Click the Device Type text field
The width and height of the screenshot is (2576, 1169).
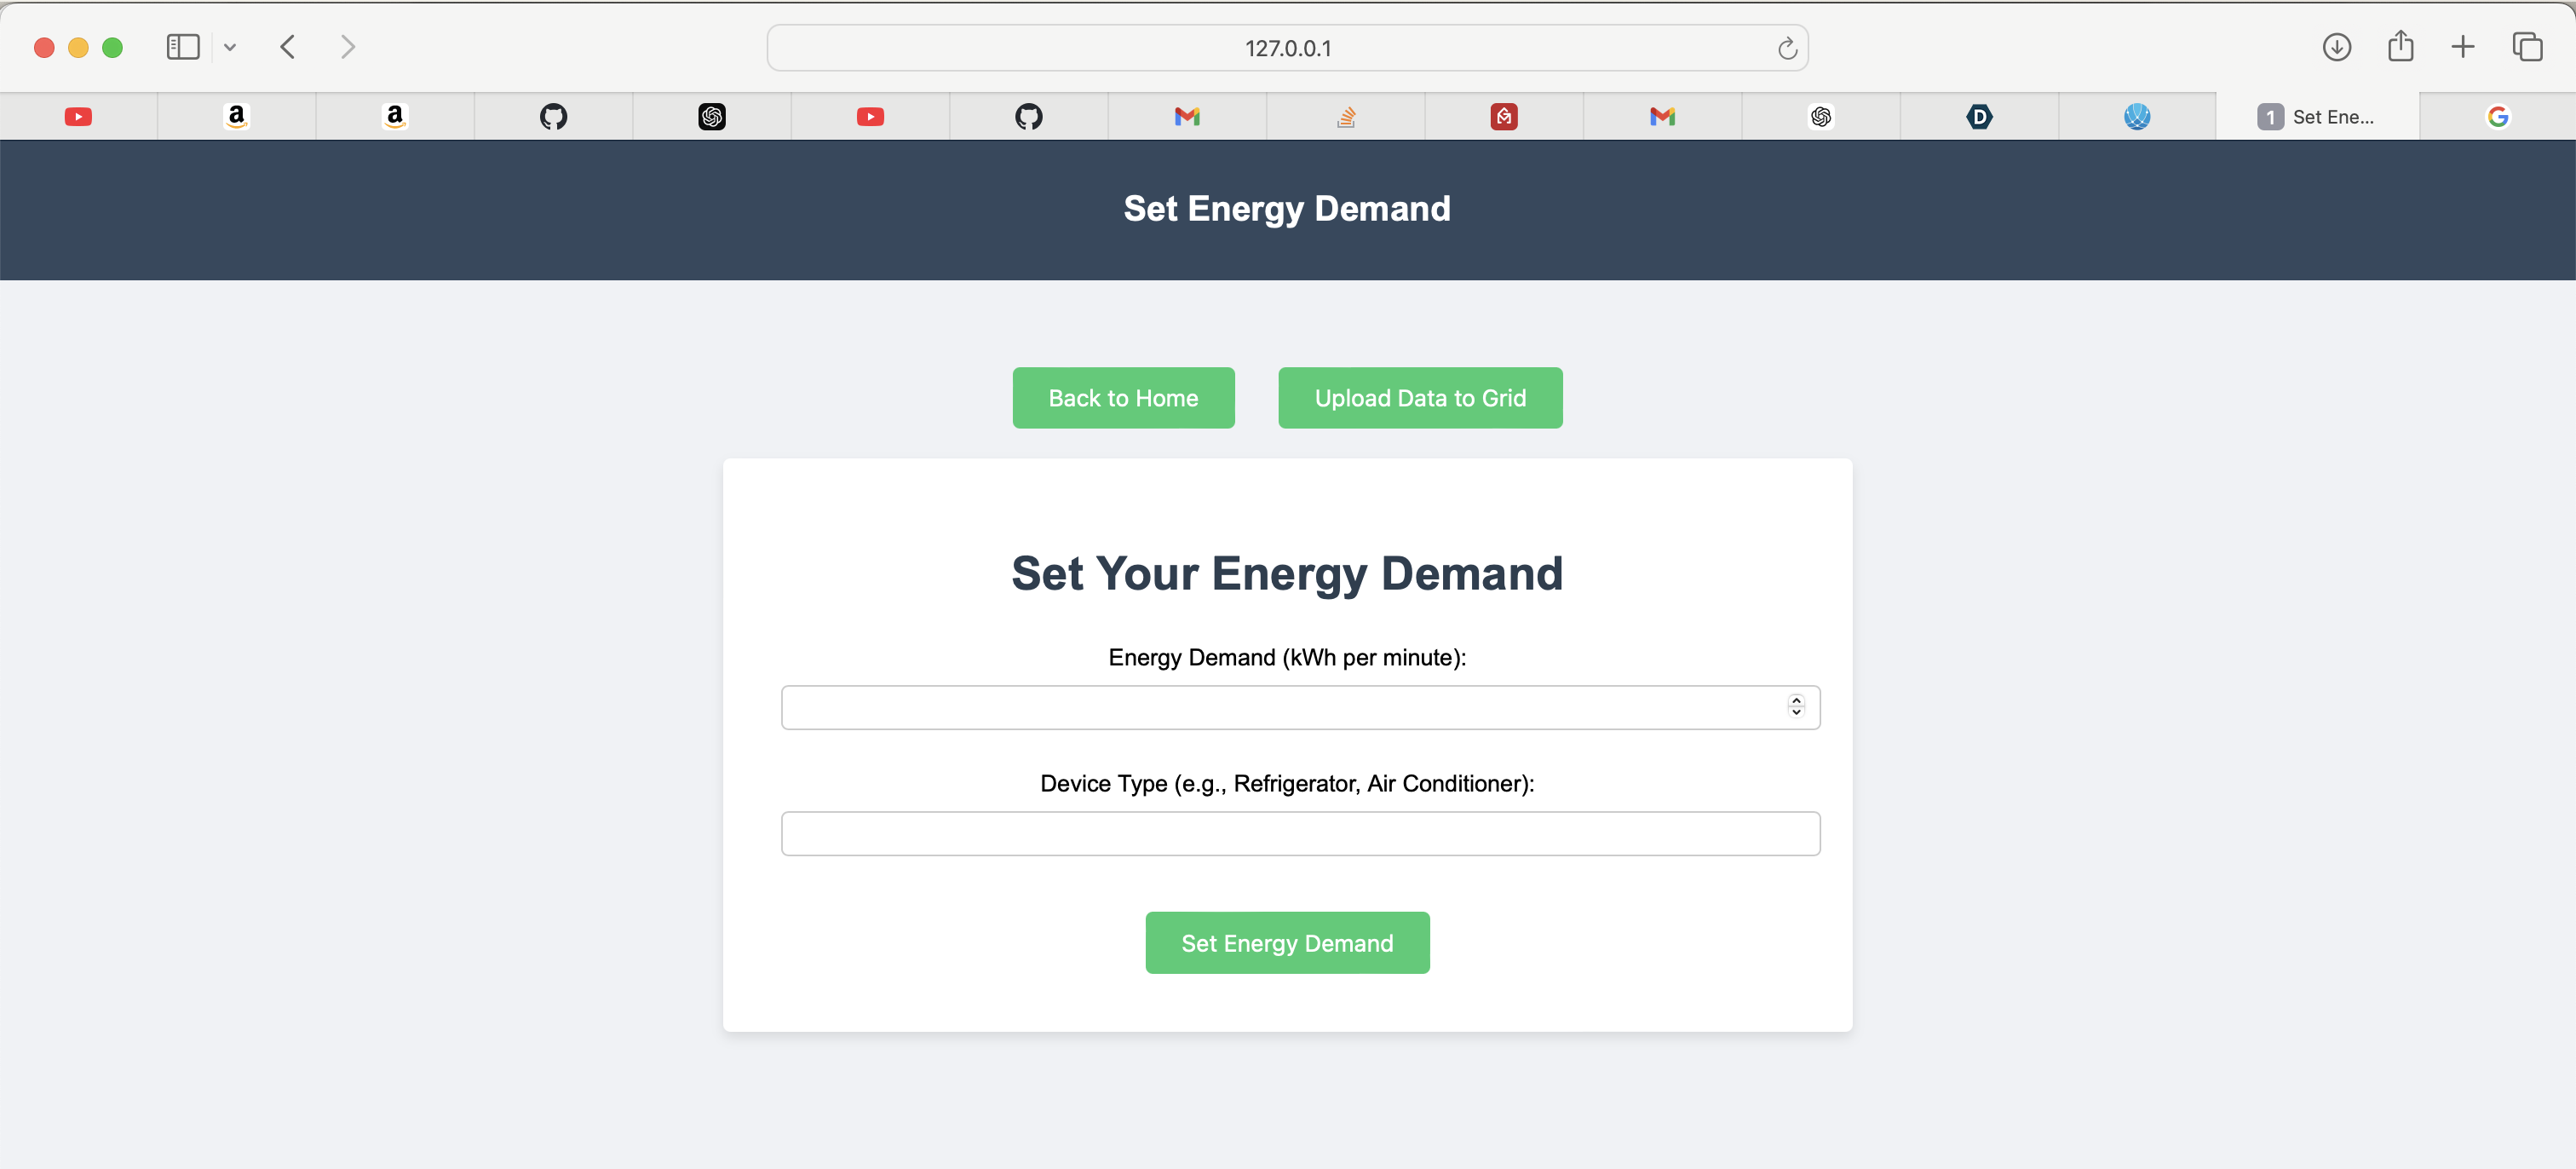tap(1300, 833)
